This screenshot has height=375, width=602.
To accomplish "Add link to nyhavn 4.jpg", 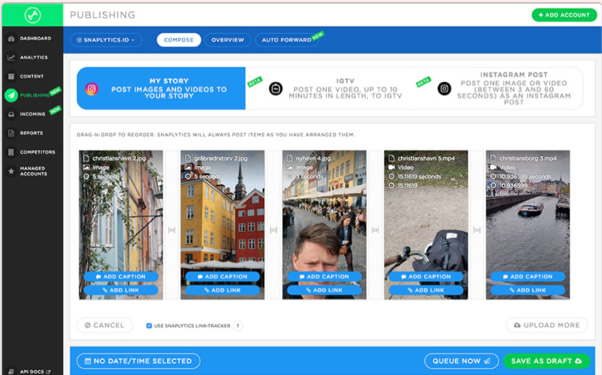I will [324, 290].
